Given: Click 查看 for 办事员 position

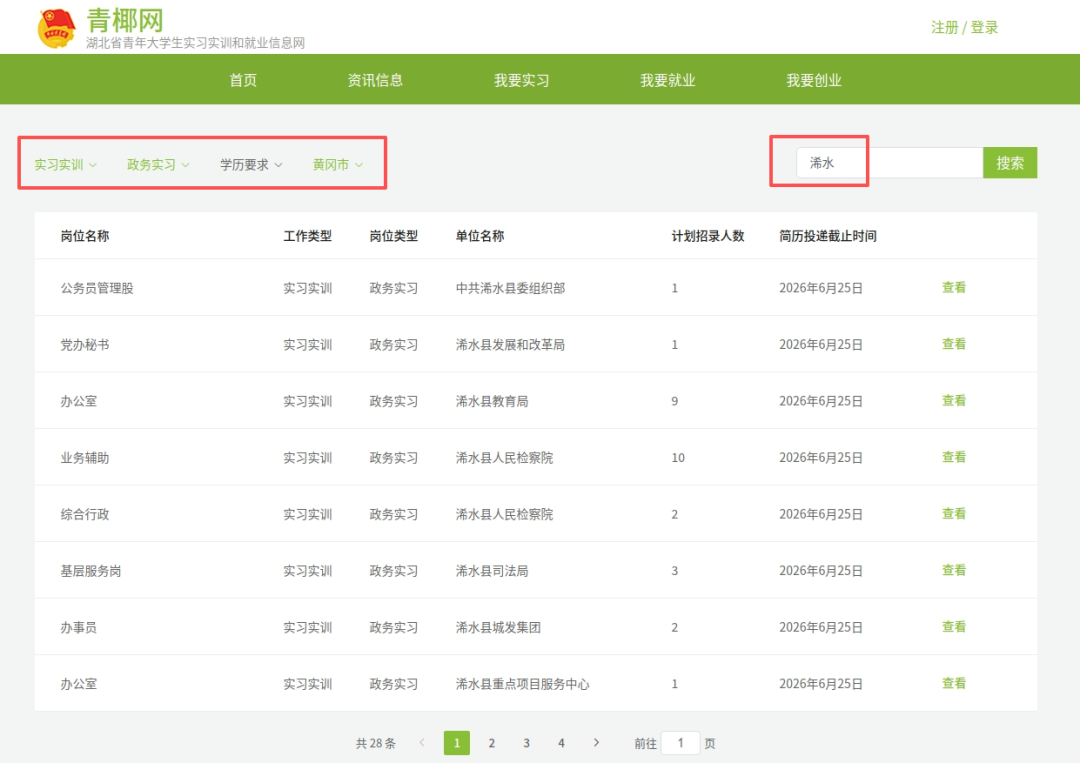Looking at the screenshot, I should click(x=954, y=626).
